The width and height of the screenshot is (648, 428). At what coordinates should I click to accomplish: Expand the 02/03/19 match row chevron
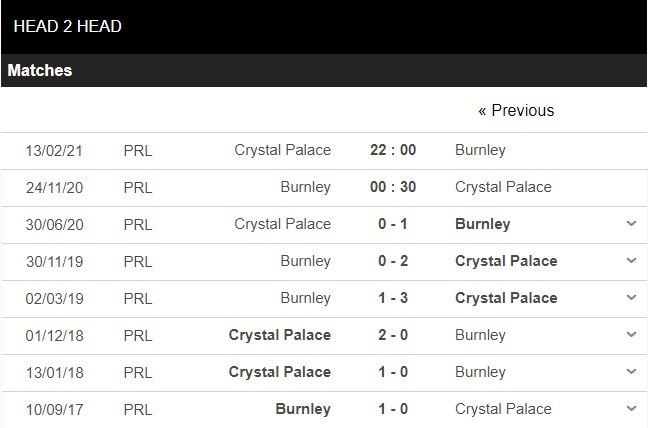coord(631,298)
